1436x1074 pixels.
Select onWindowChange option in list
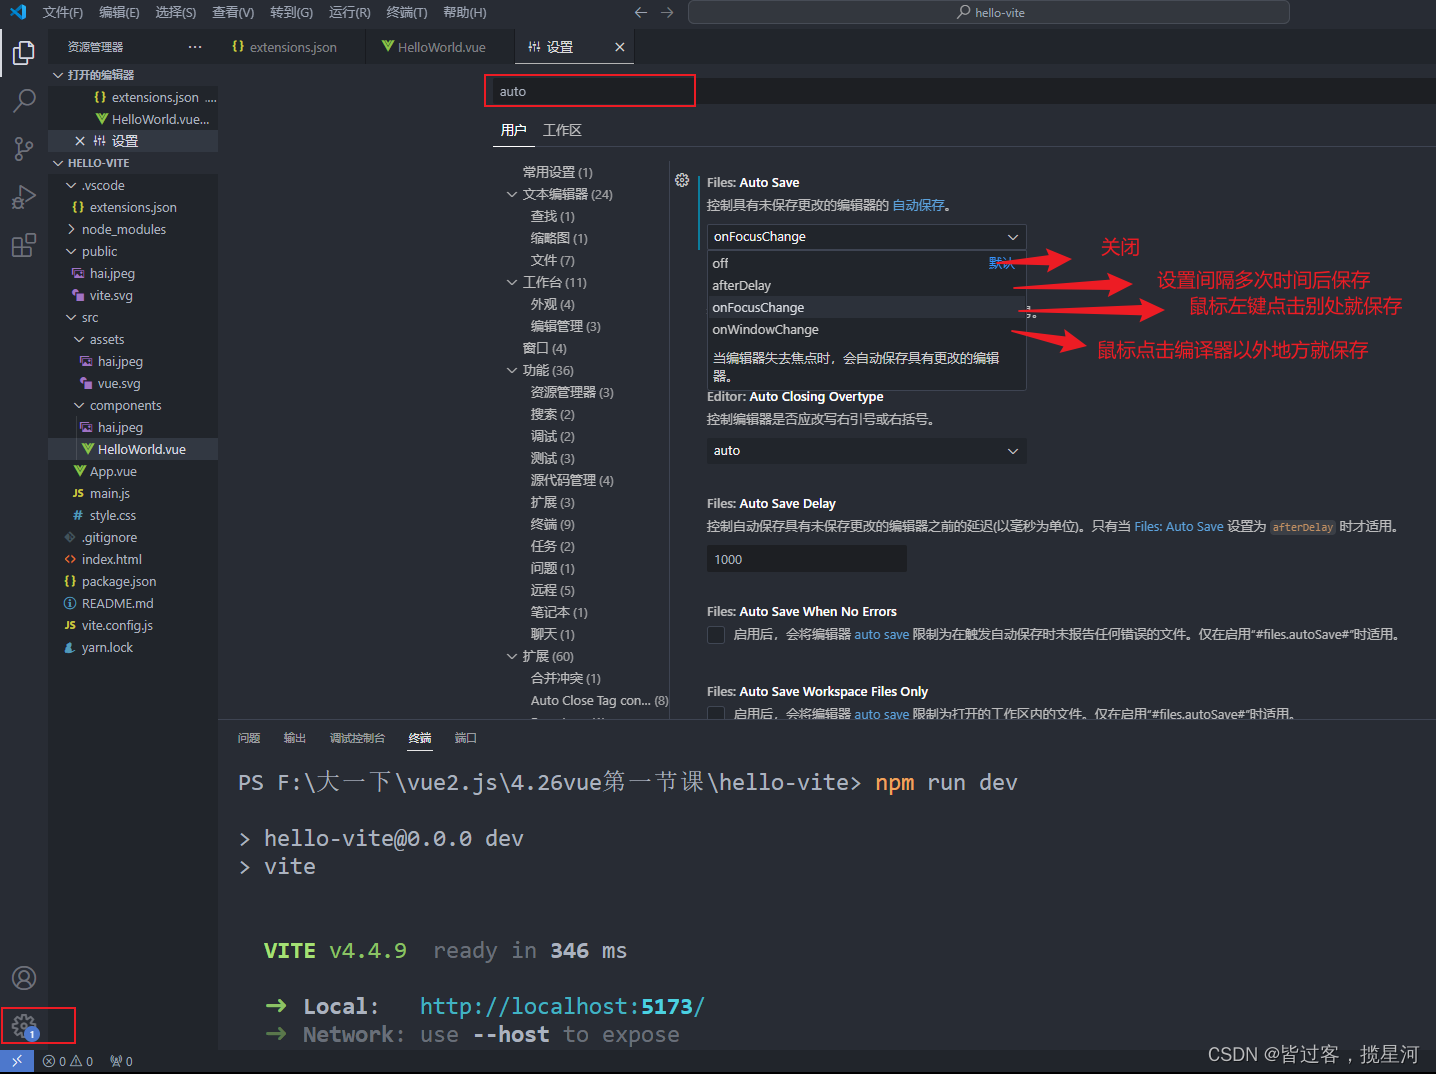(x=866, y=329)
